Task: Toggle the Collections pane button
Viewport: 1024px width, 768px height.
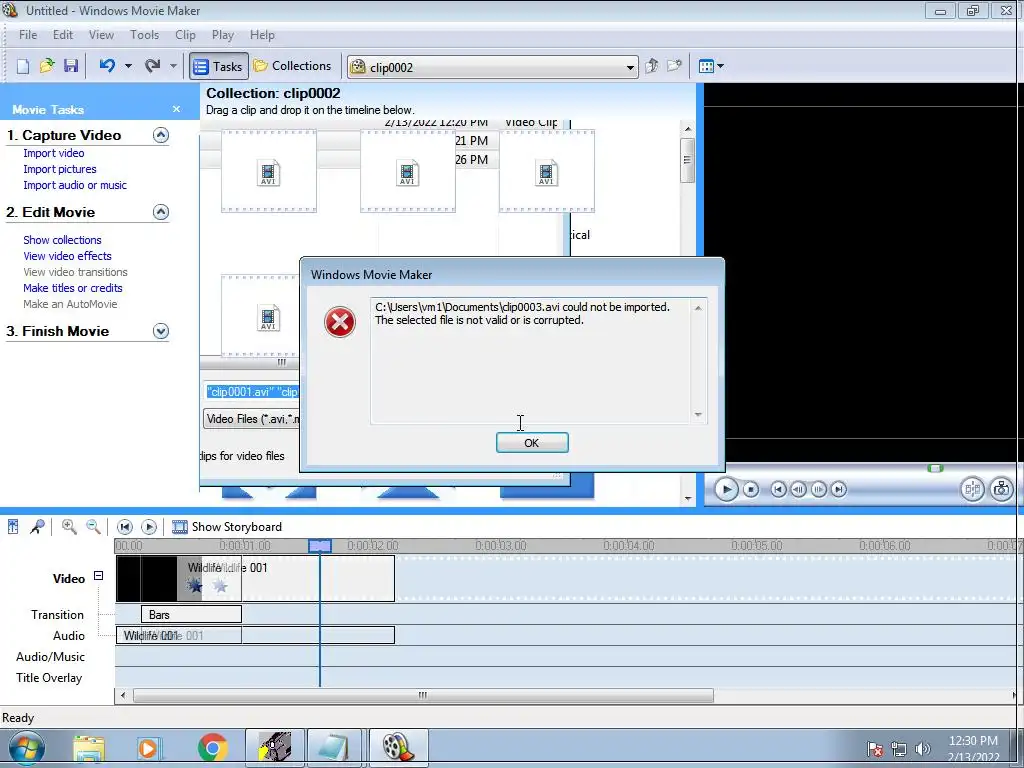Action: pyautogui.click(x=293, y=66)
